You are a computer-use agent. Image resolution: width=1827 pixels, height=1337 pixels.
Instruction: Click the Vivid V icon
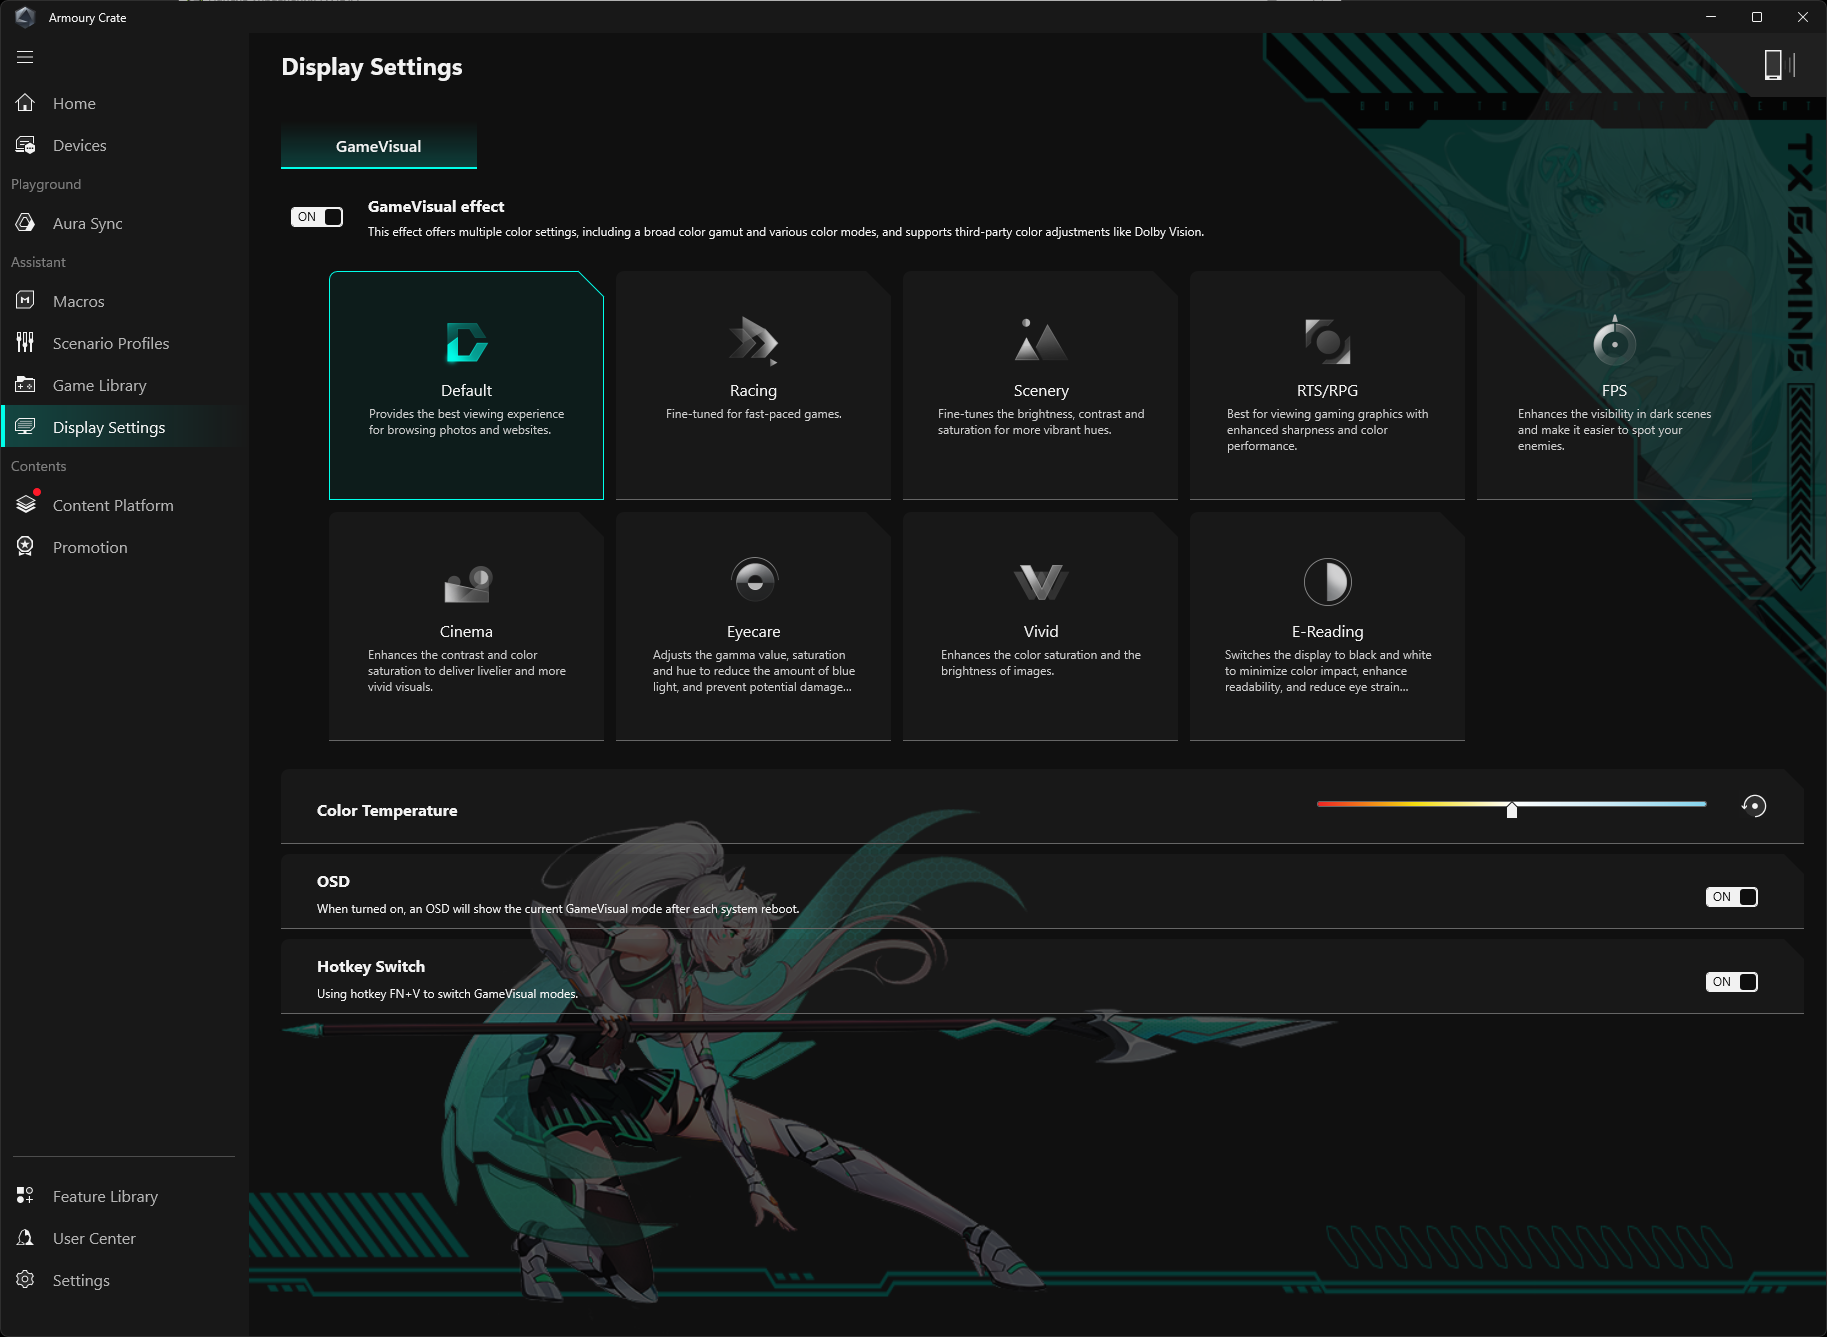coord(1041,583)
